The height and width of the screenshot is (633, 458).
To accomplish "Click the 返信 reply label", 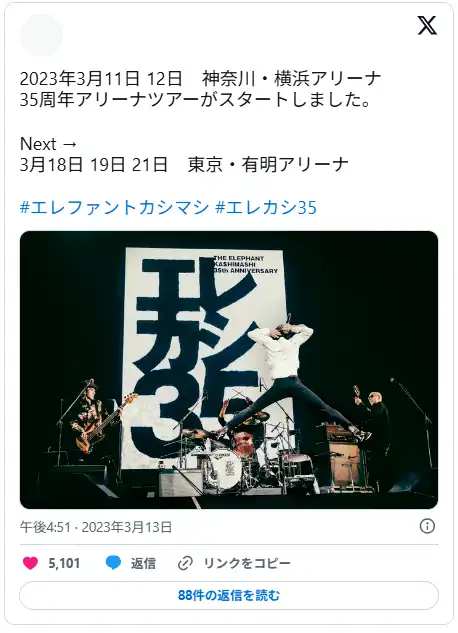I will pyautogui.click(x=143, y=563).
